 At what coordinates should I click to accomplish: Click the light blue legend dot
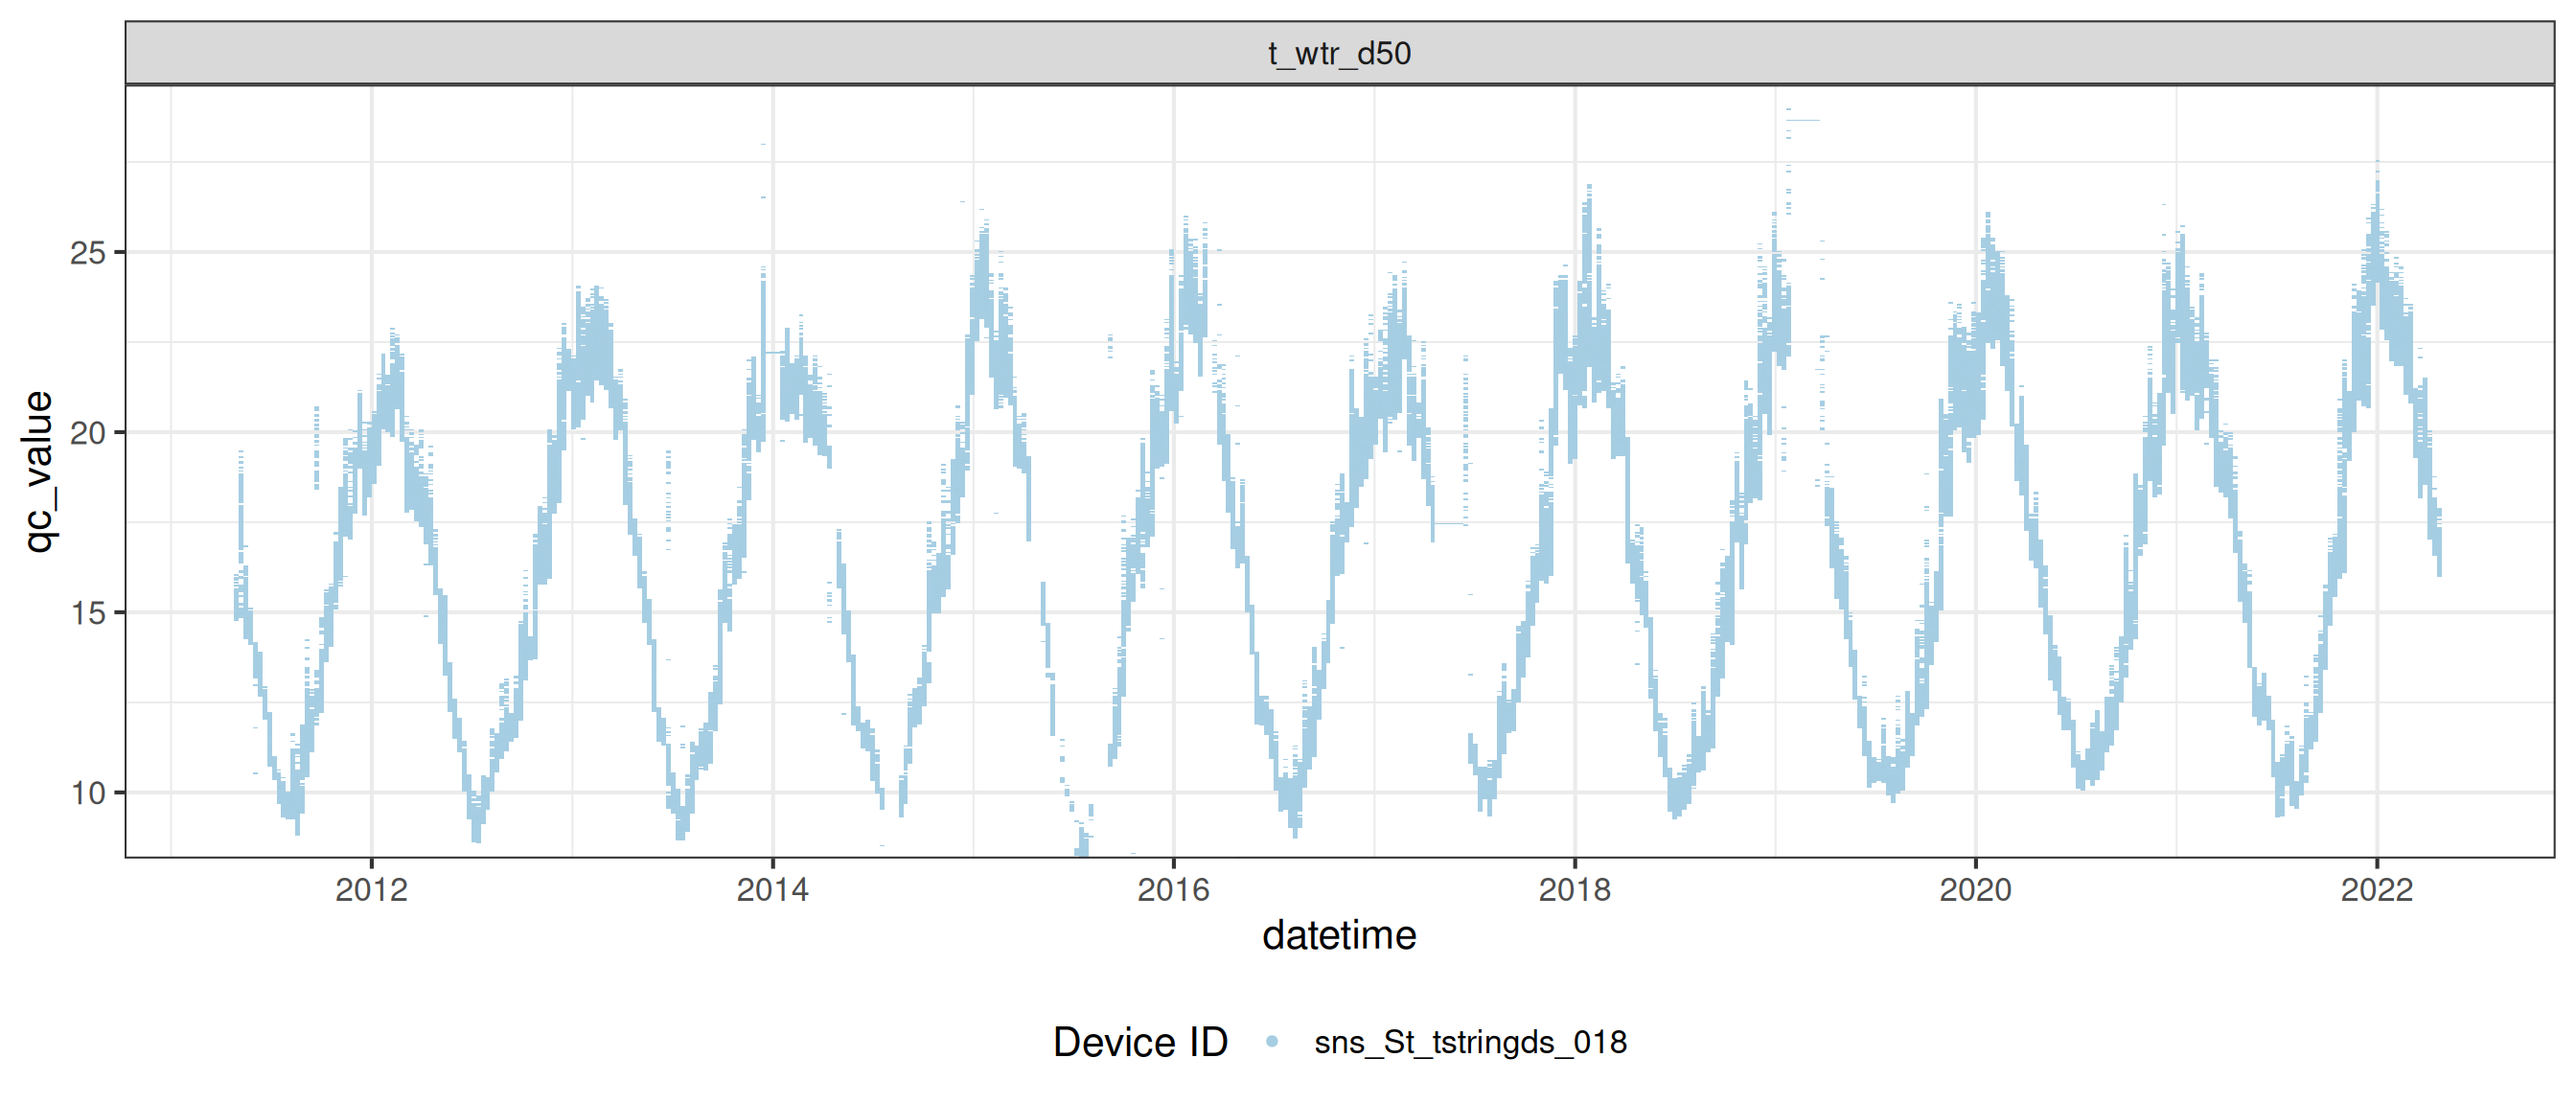point(1272,1041)
